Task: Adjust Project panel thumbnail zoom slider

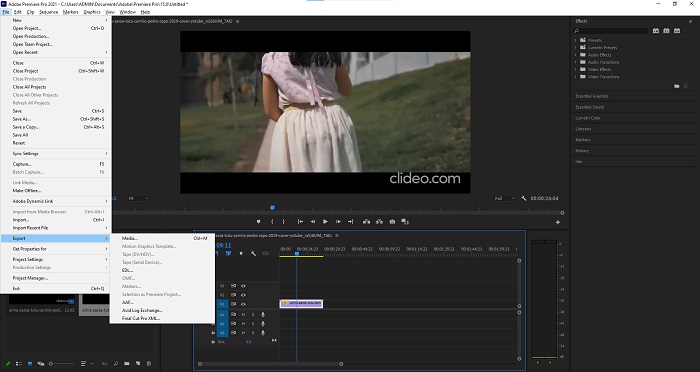Action: coord(61,364)
